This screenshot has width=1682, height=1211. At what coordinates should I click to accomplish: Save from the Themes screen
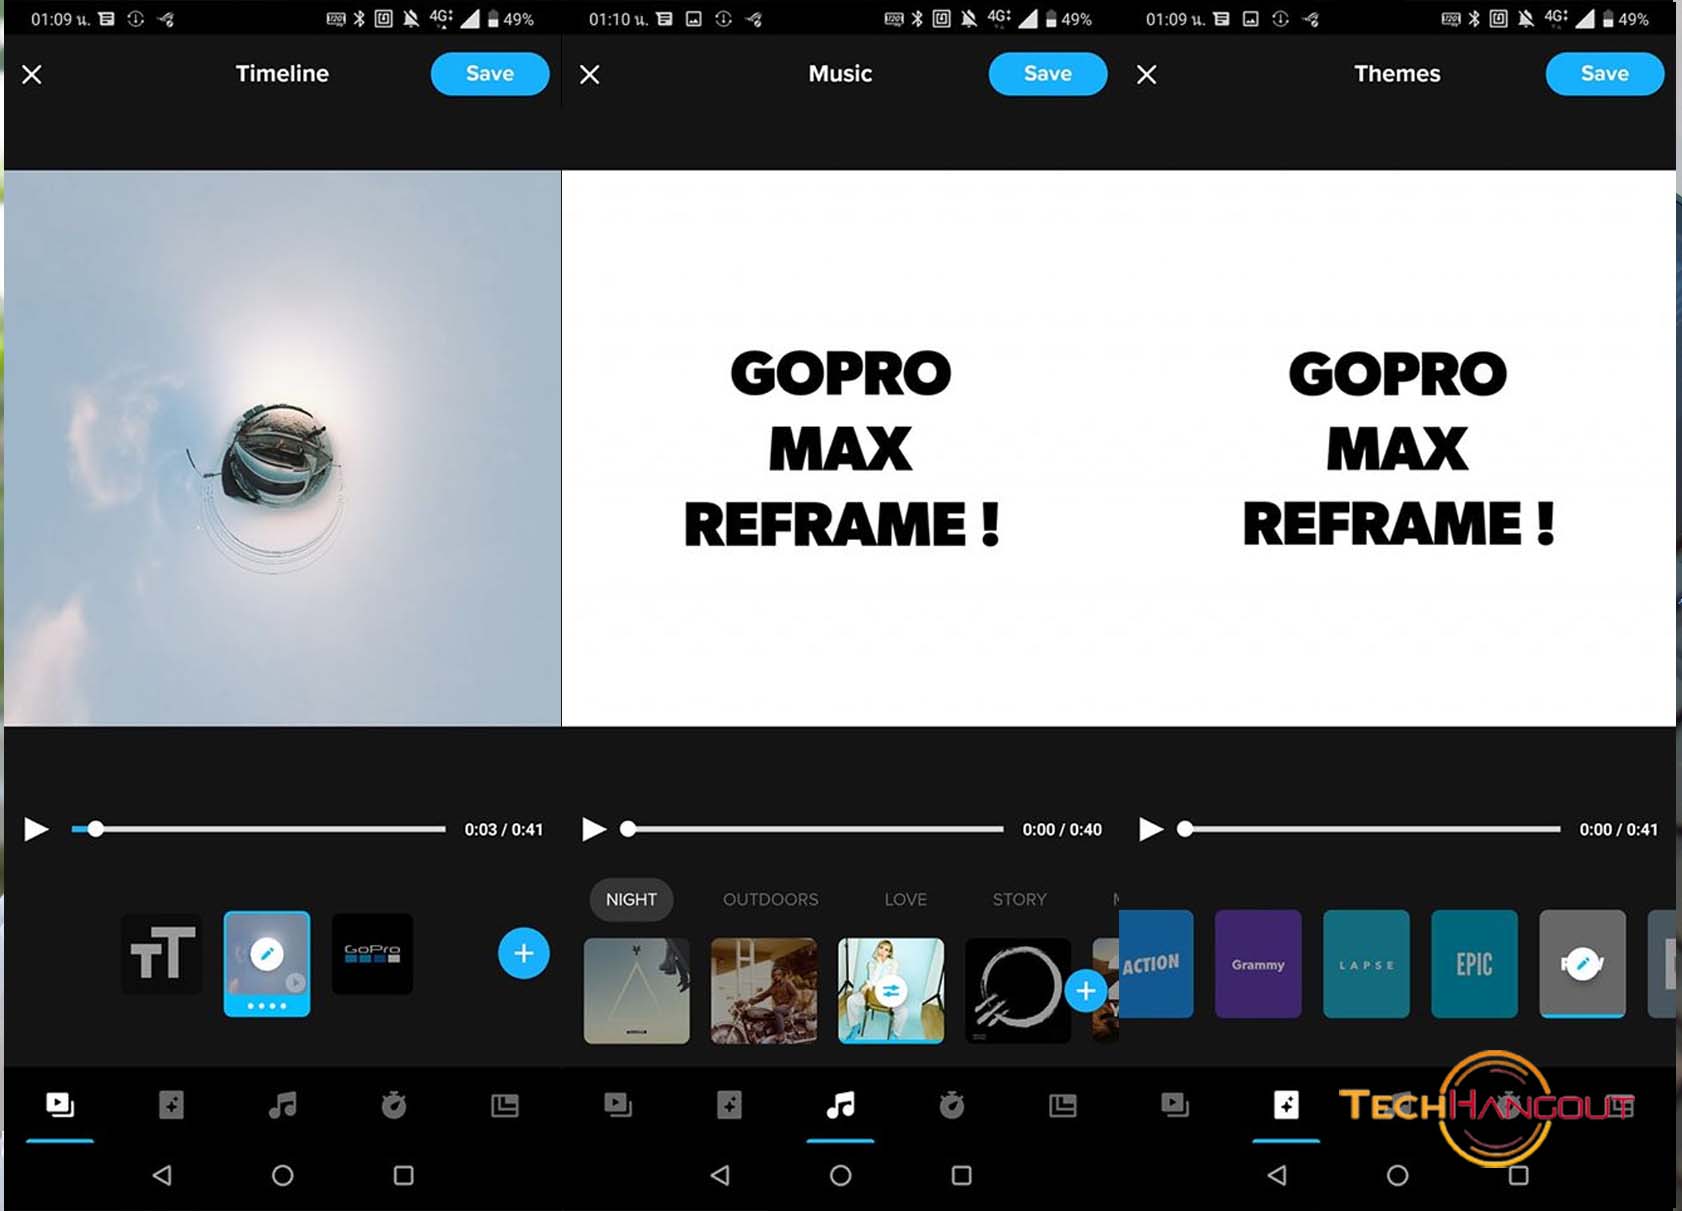pos(1605,74)
